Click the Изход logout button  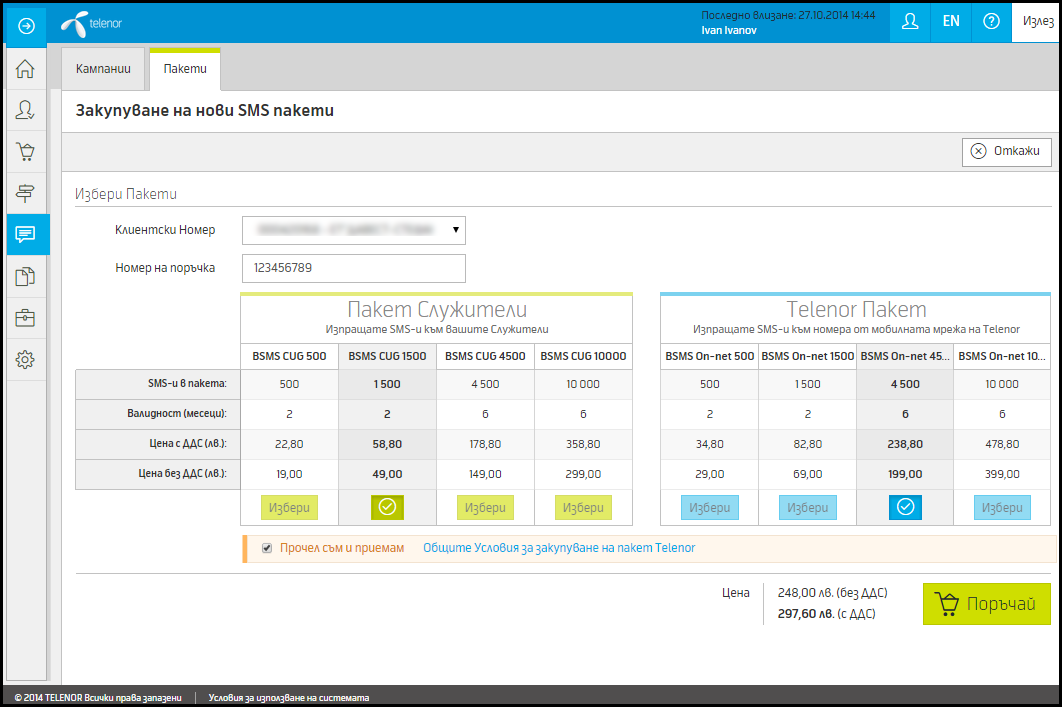pos(1037,22)
